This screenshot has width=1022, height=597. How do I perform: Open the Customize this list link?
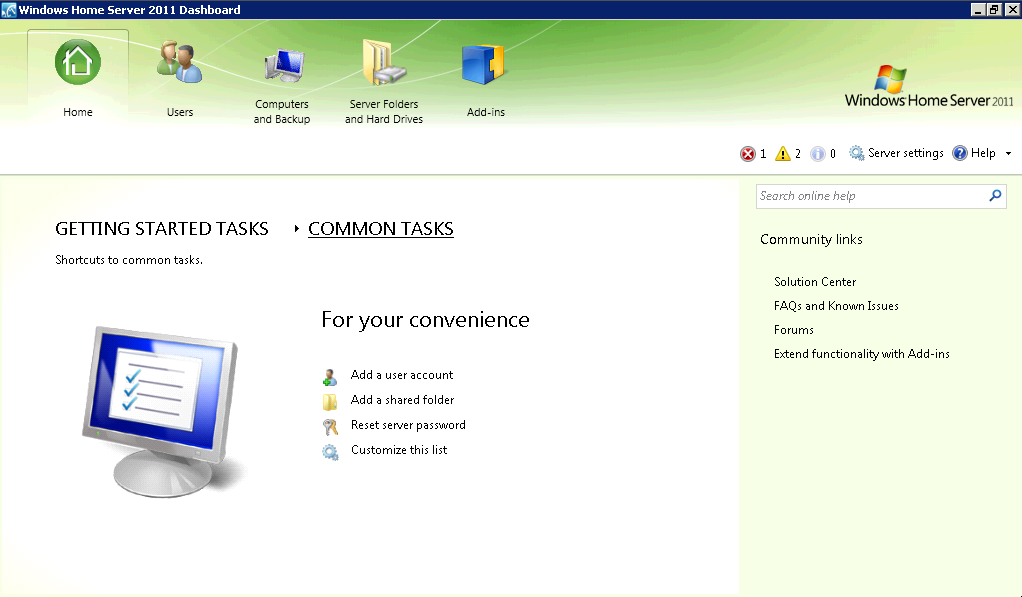coord(399,450)
